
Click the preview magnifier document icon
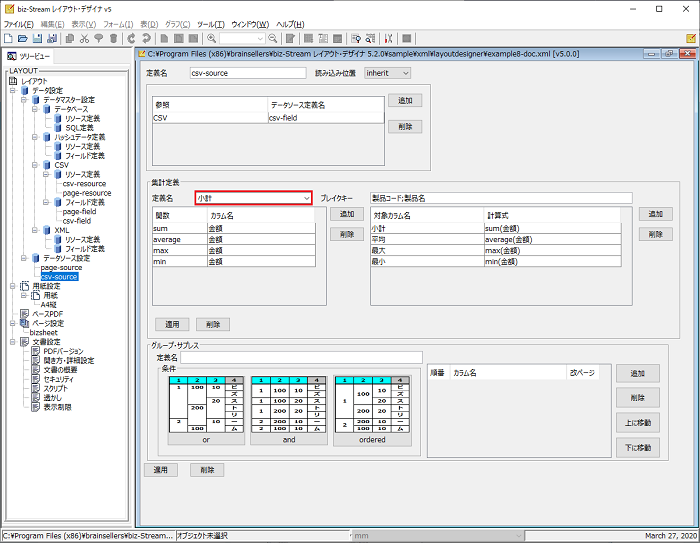(x=356, y=38)
